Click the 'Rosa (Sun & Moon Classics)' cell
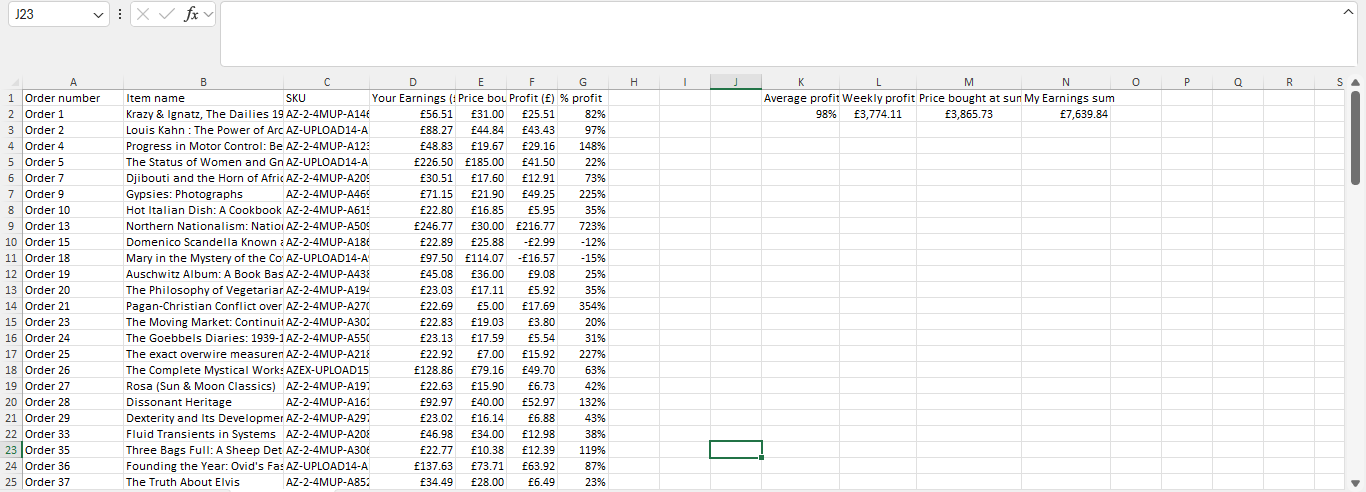Viewport: 1366px width, 492px height. 204,386
